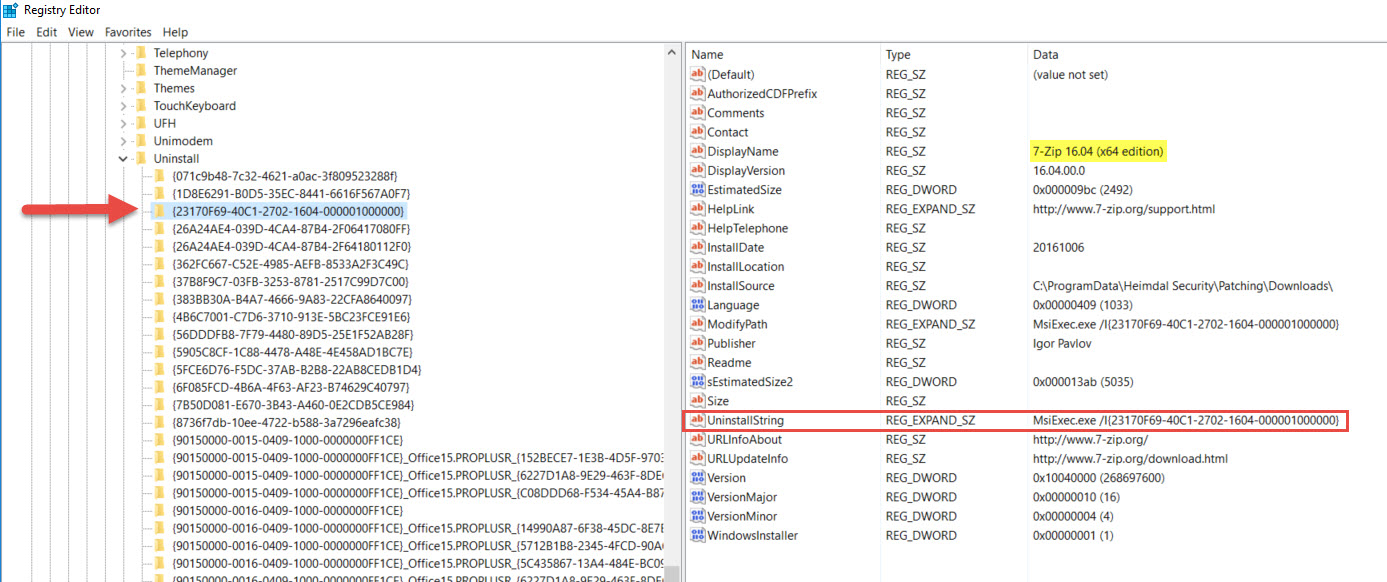The width and height of the screenshot is (1387, 582).
Task: Click folder icon of {362FC667-C52E-4985-AEFB-8533A2F3C49C}
Action: point(160,264)
